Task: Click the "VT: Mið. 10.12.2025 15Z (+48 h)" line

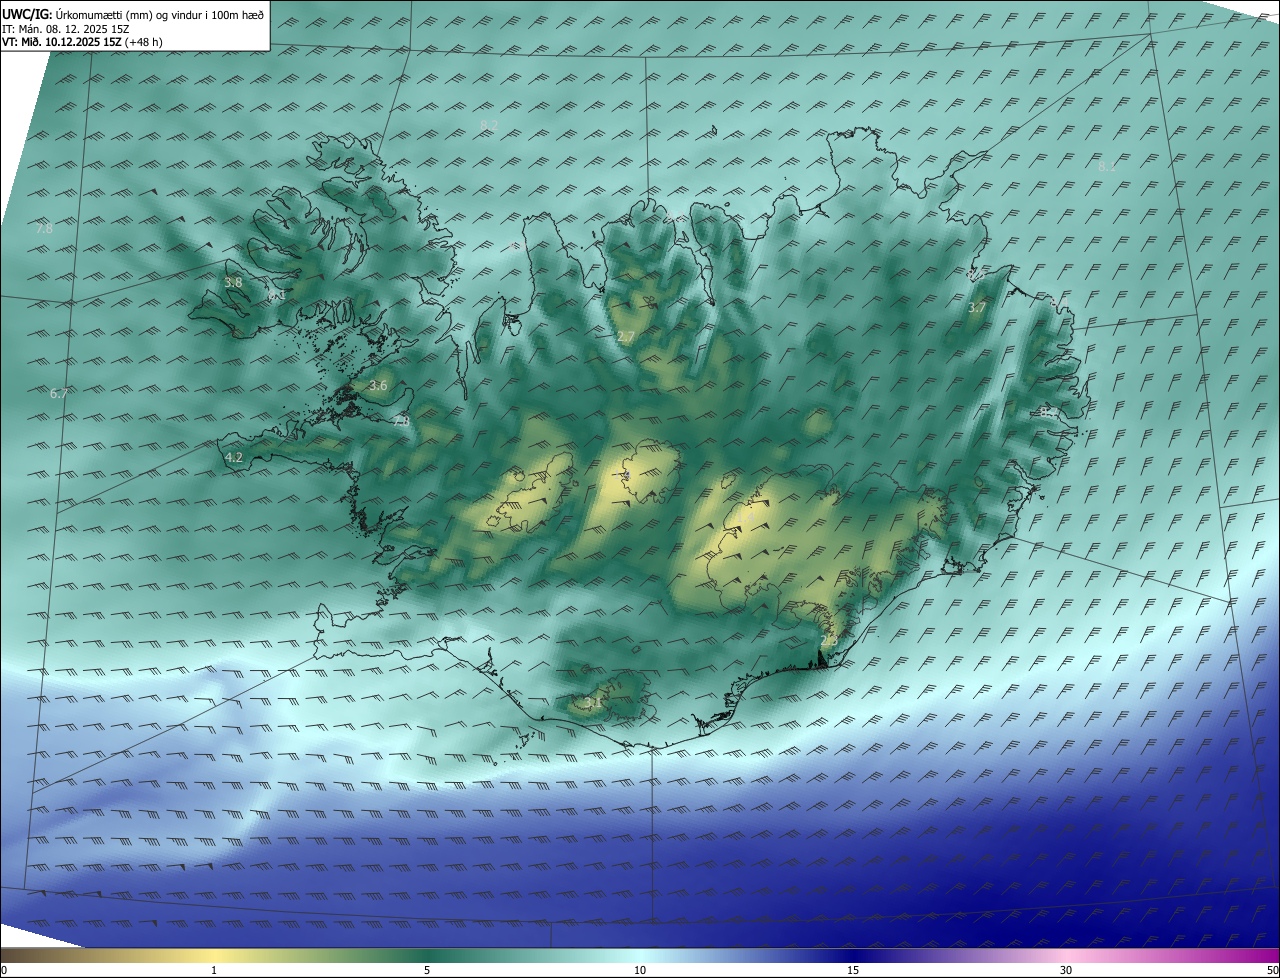Action: pyautogui.click(x=82, y=42)
